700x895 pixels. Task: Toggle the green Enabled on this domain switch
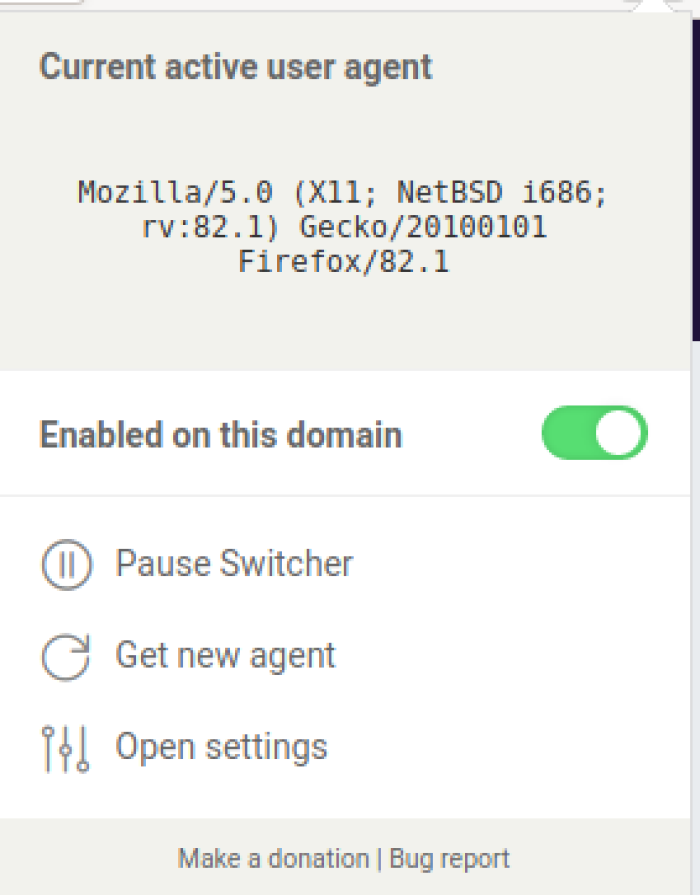[595, 433]
